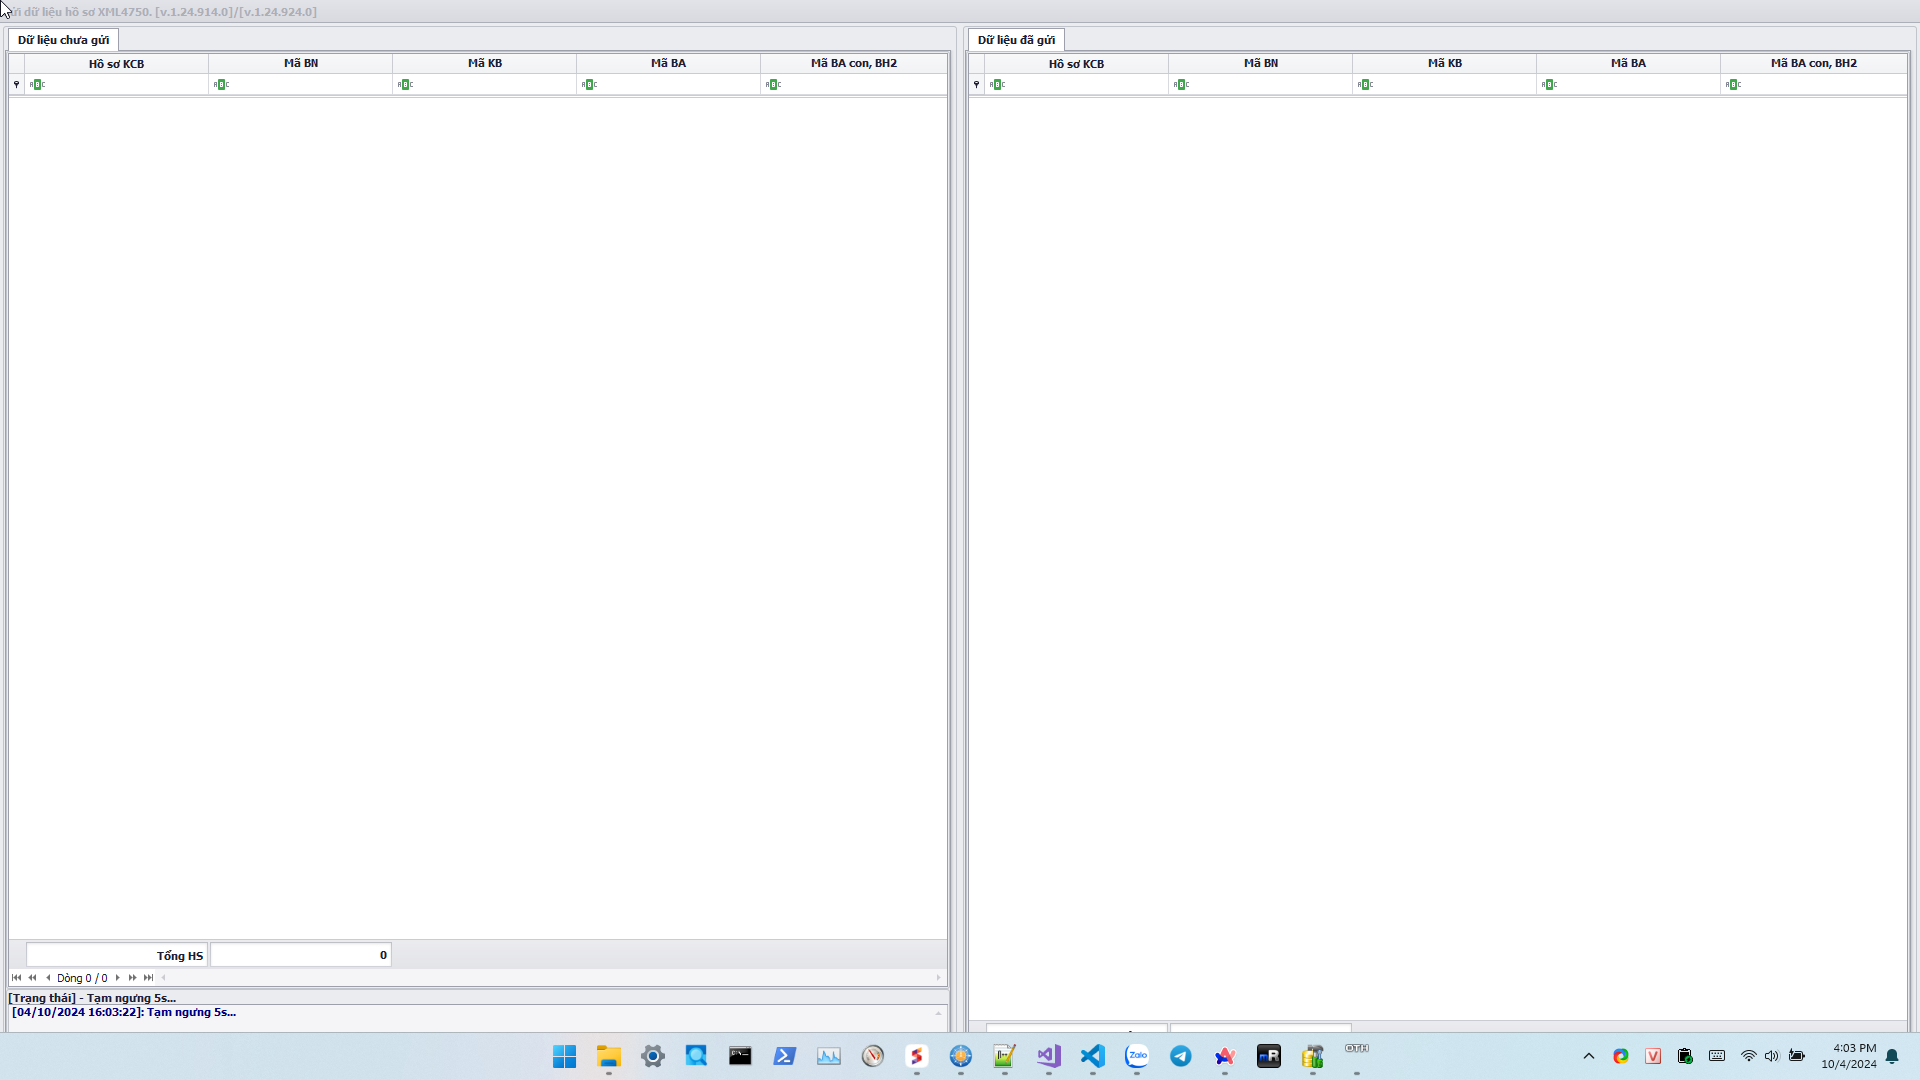Sort by 'Hồ sơ KCB' column in the sent grid
Viewport: 1920px width, 1080px height.
tap(1076, 64)
